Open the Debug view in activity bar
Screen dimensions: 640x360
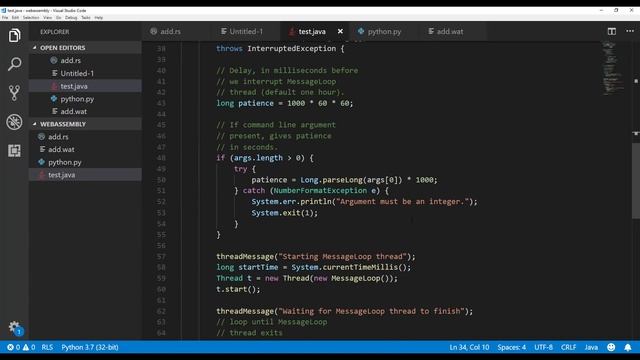(x=14, y=122)
